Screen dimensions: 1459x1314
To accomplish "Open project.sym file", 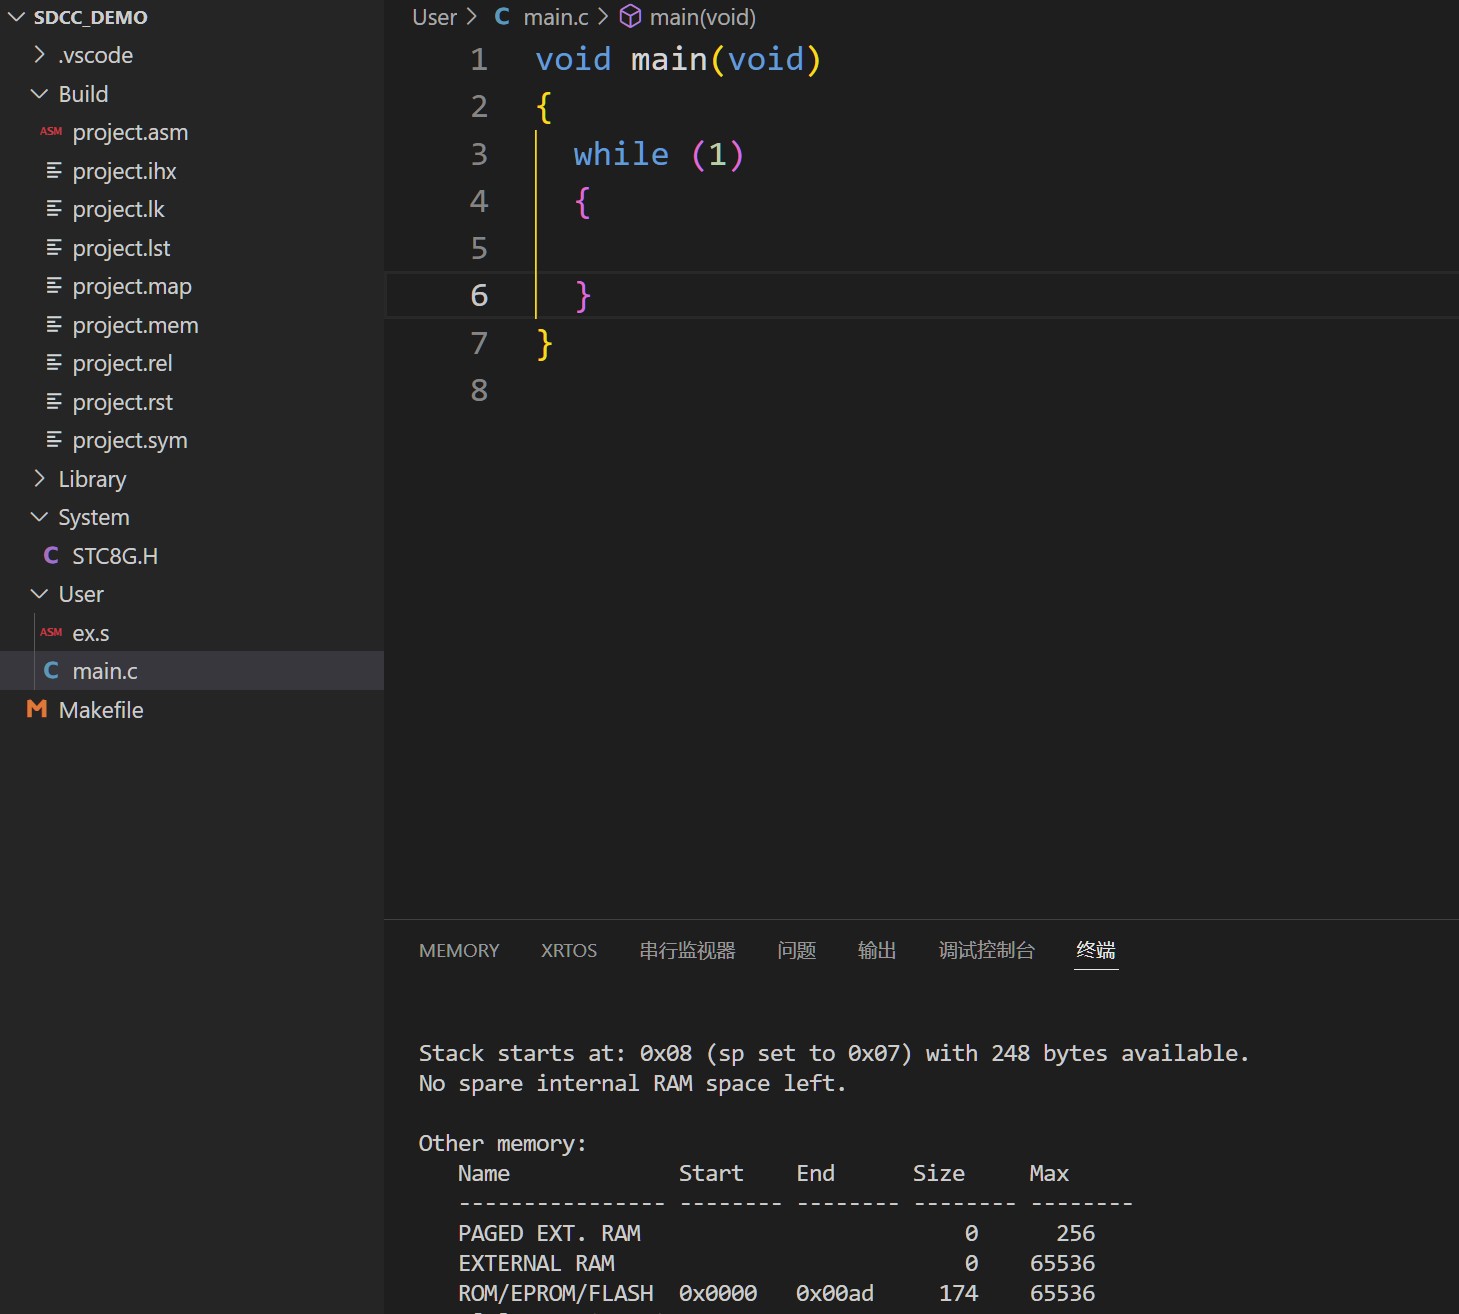I will coord(130,440).
